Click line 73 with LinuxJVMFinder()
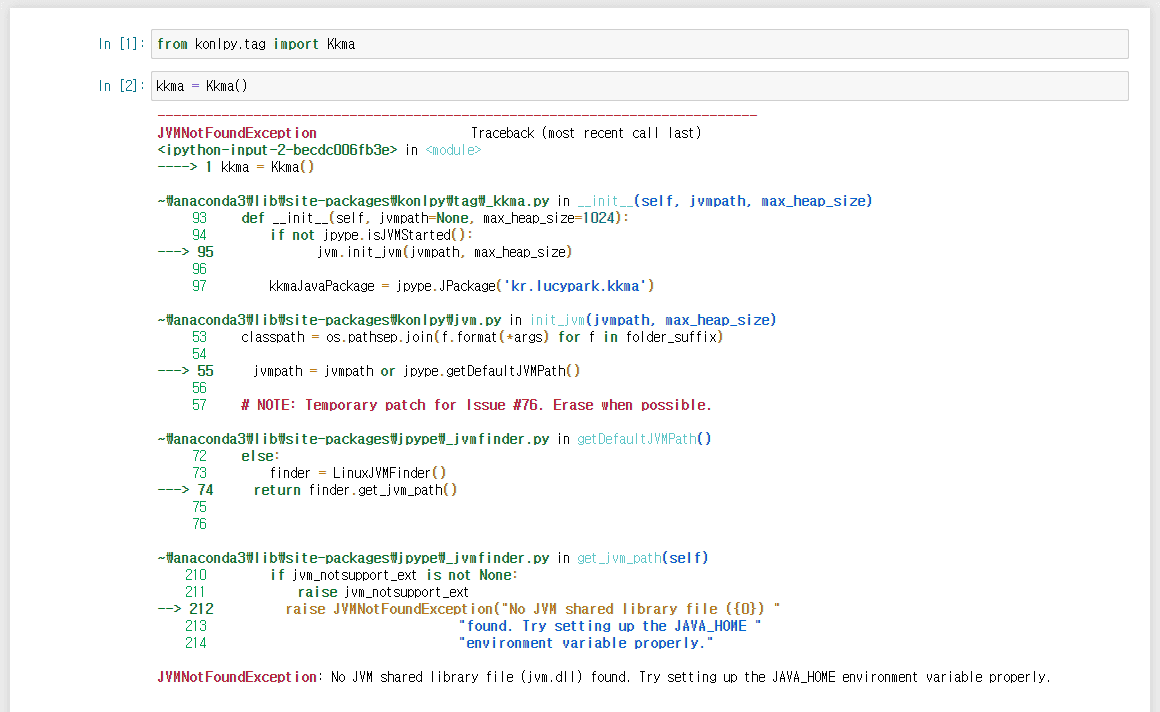The height and width of the screenshot is (712, 1160). (357, 473)
